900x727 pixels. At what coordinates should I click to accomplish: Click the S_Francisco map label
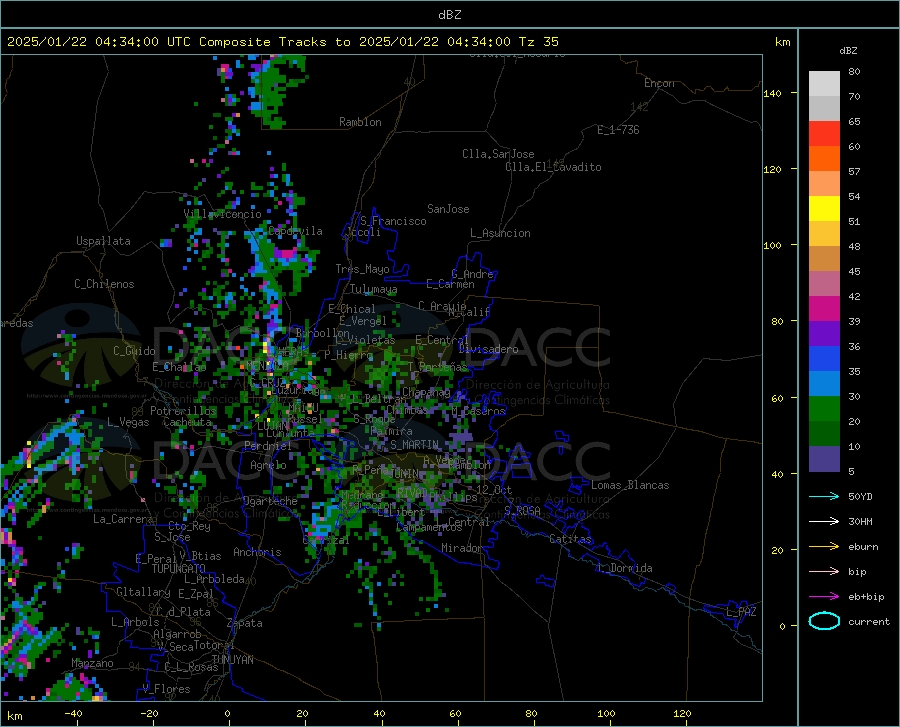(393, 221)
